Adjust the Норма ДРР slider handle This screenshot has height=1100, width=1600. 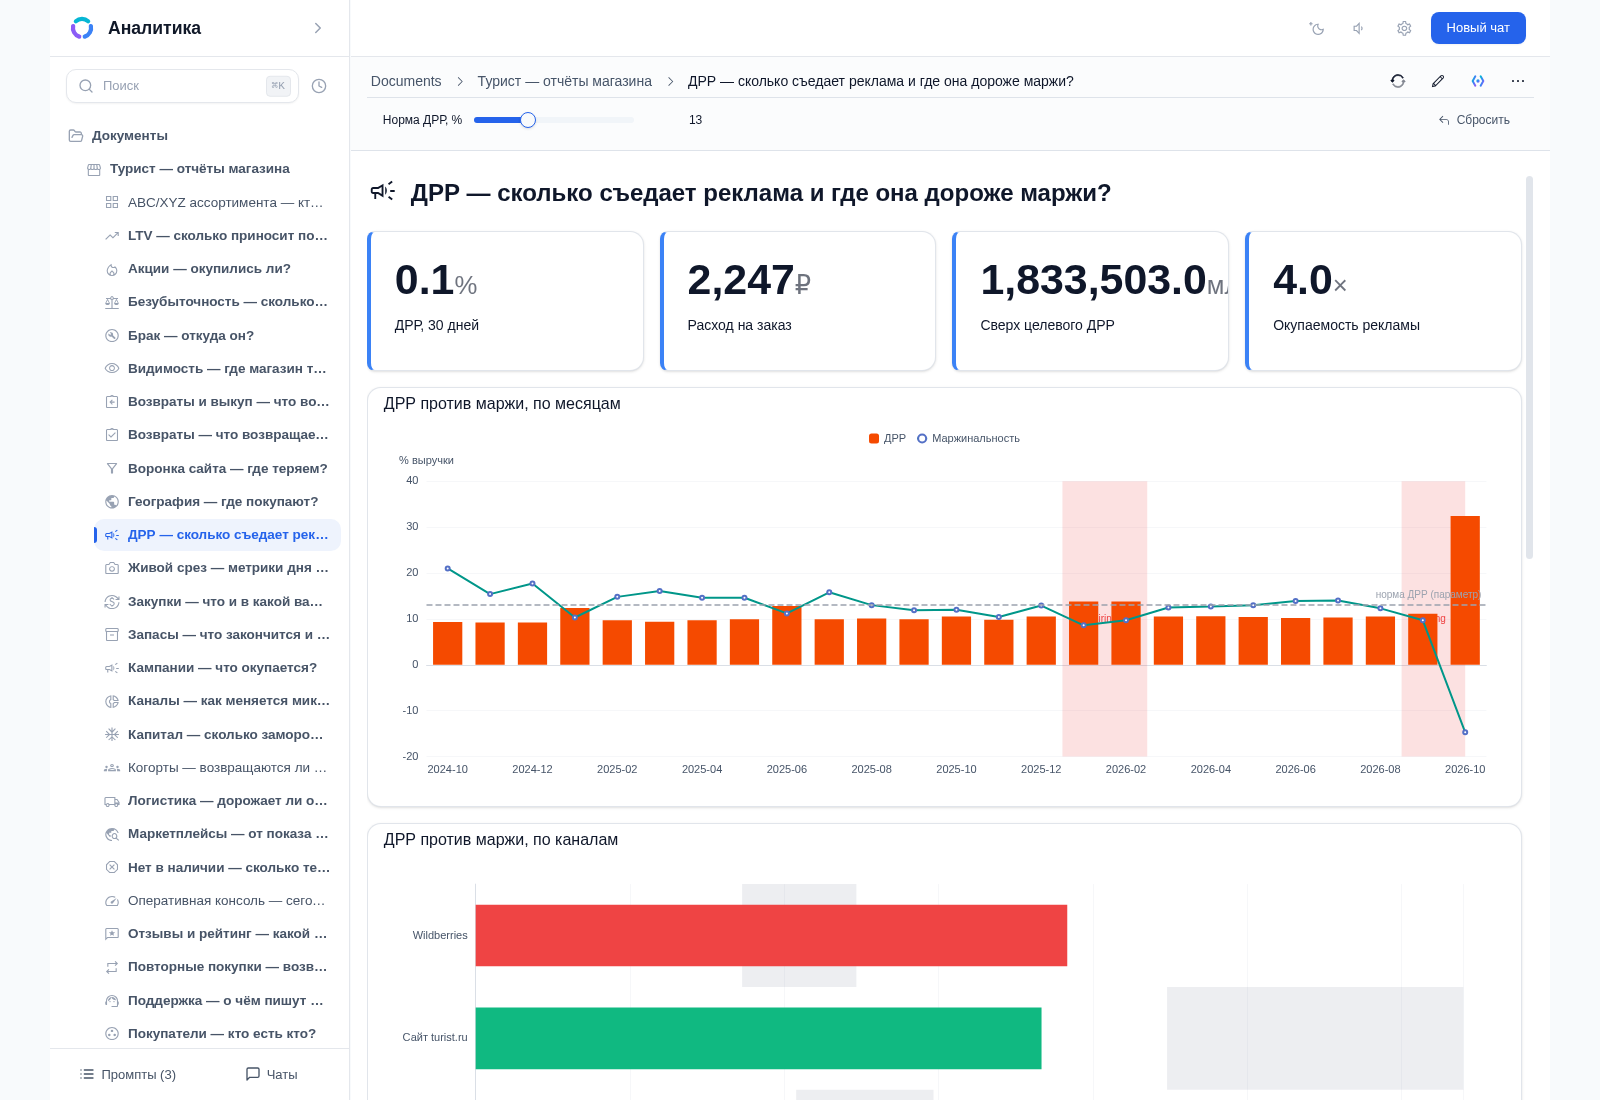[528, 120]
